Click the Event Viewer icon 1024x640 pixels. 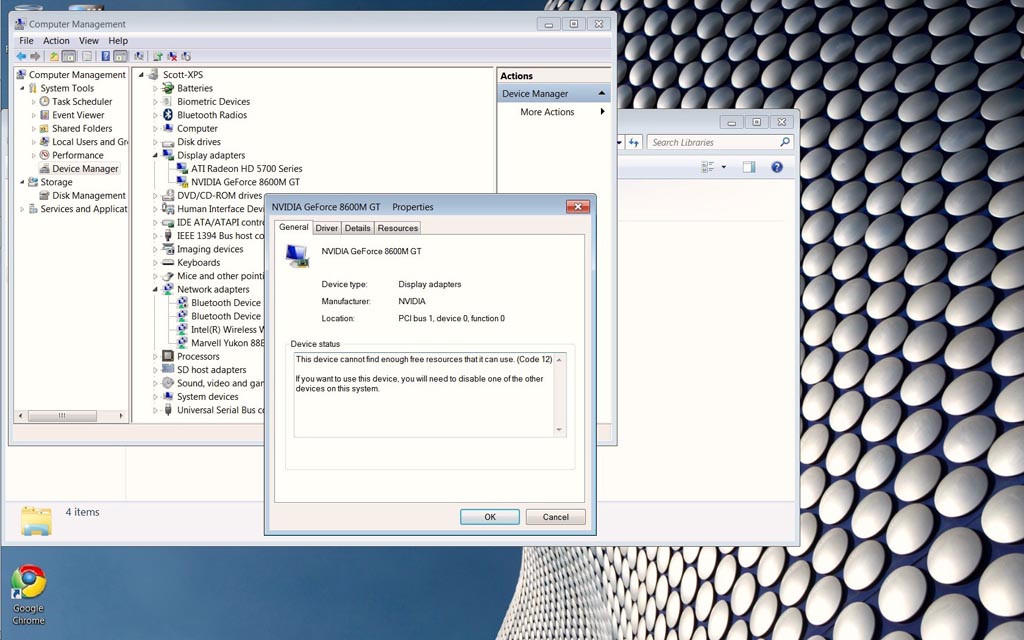[44, 115]
